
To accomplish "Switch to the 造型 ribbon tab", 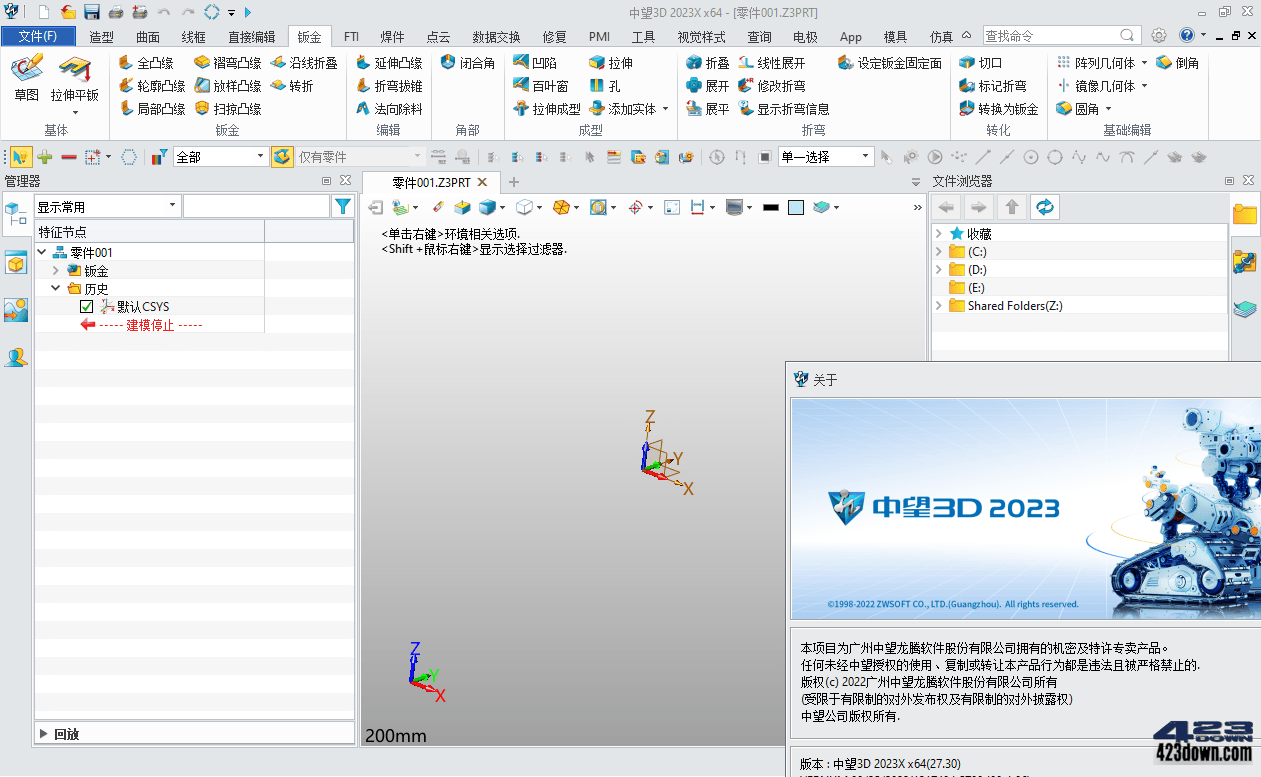I will coord(100,36).
